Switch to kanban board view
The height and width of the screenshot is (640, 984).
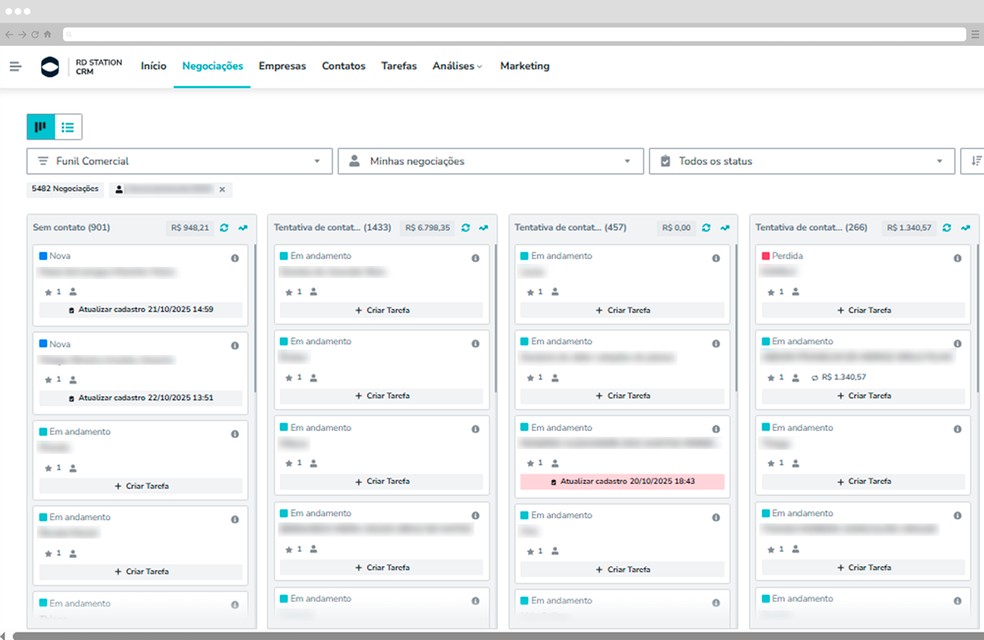41,127
